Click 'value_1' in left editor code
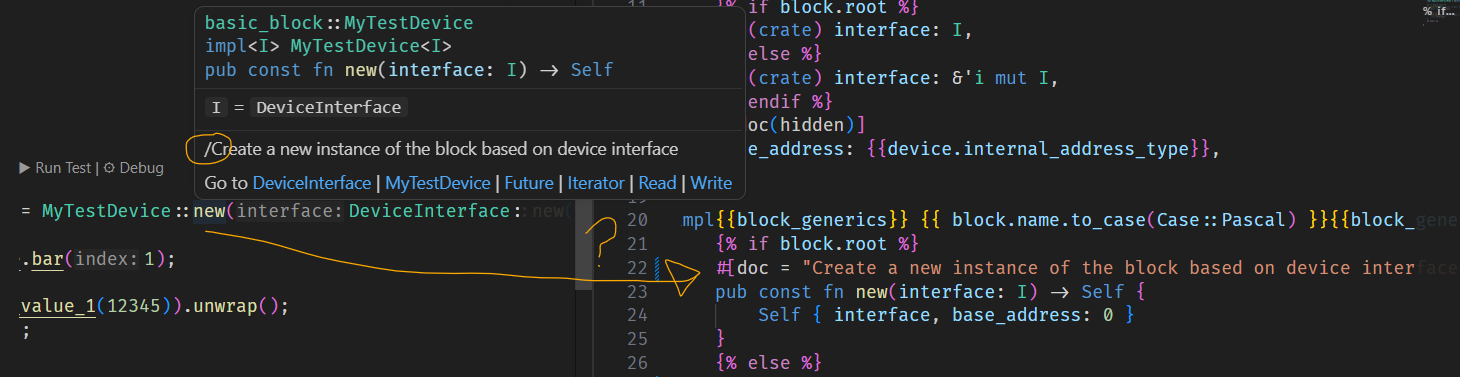Image resolution: width=1460 pixels, height=377 pixels. point(57,306)
